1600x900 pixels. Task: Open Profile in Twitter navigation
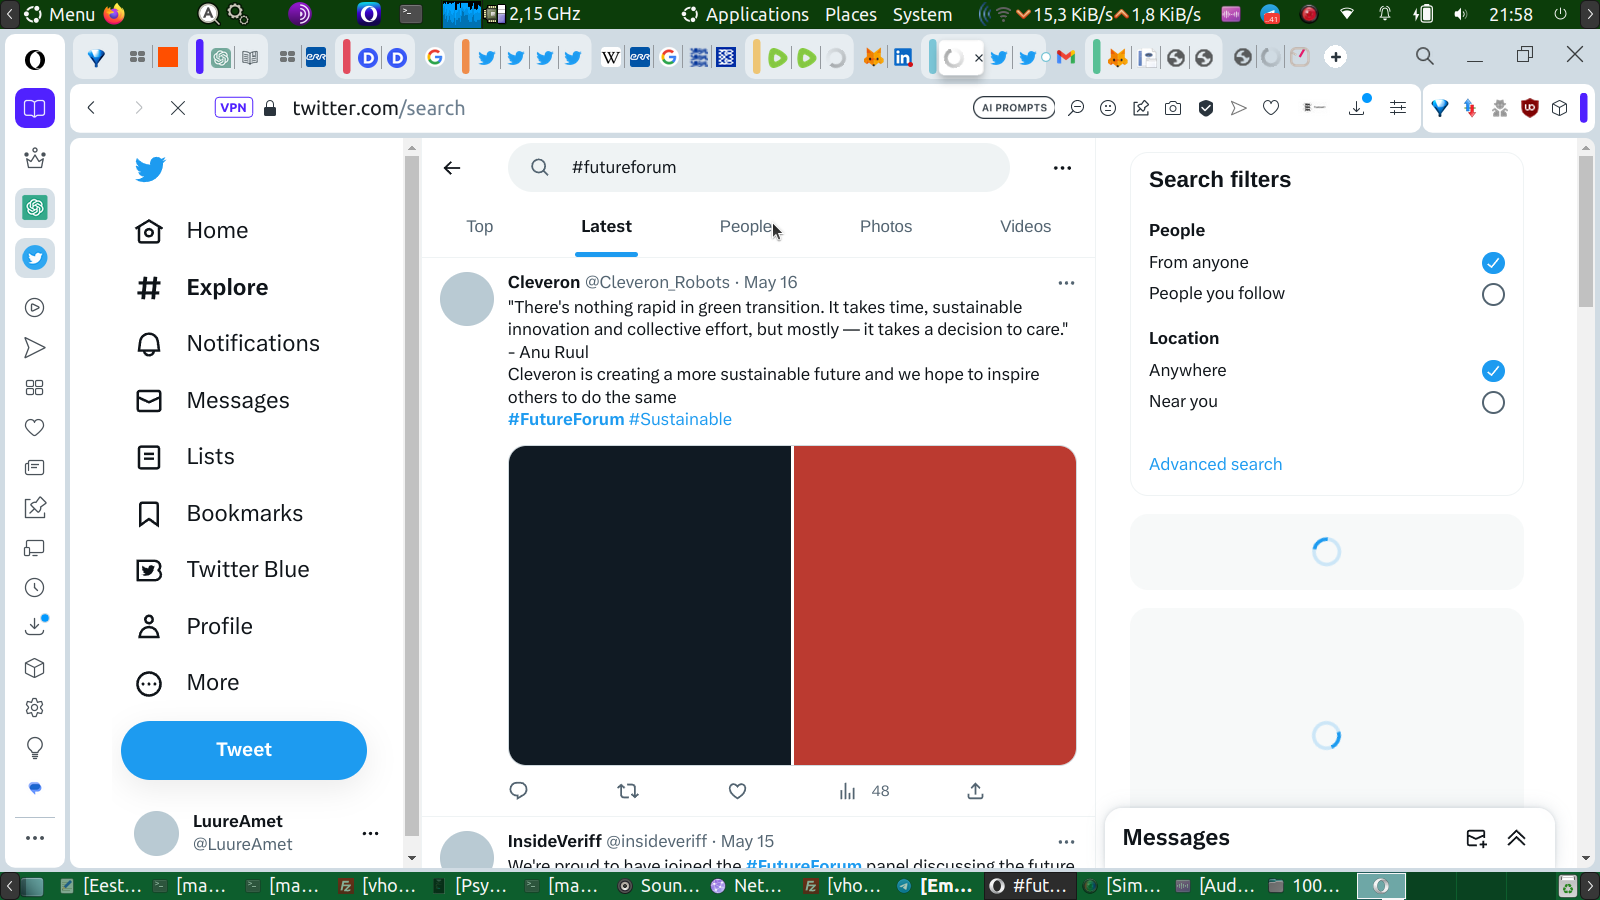(194, 627)
